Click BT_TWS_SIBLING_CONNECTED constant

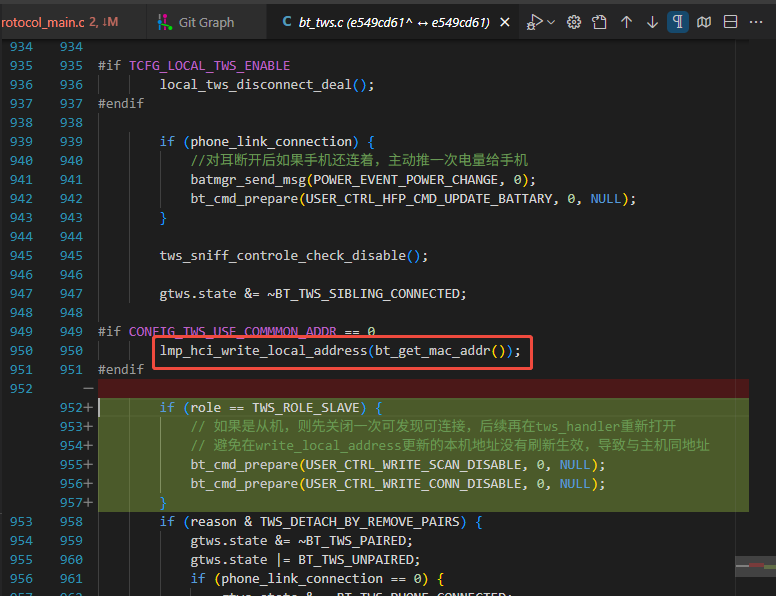point(368,294)
